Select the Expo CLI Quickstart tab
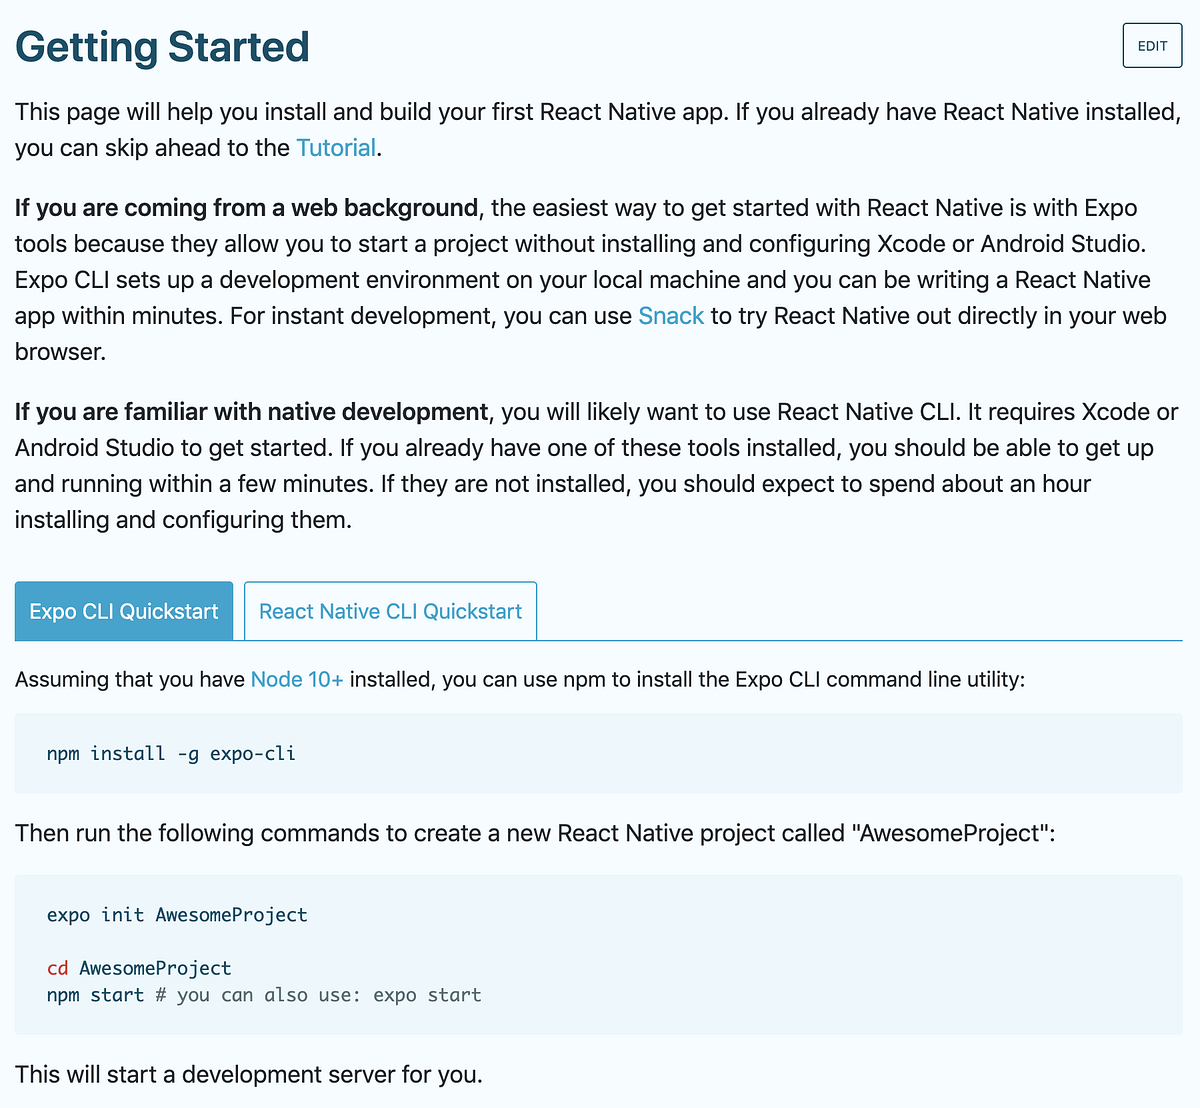Screen dimensions: 1200x1108 pos(123,611)
